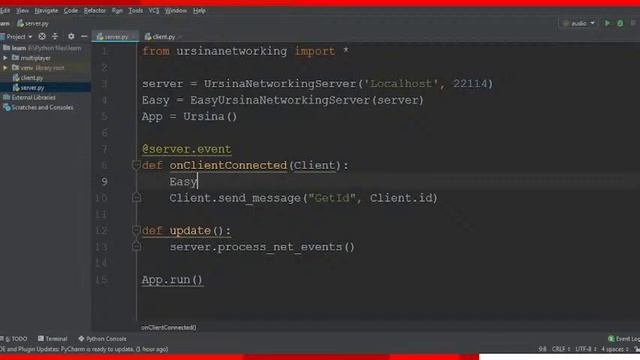
Task: Select the learn project root folder
Action: tap(42, 48)
